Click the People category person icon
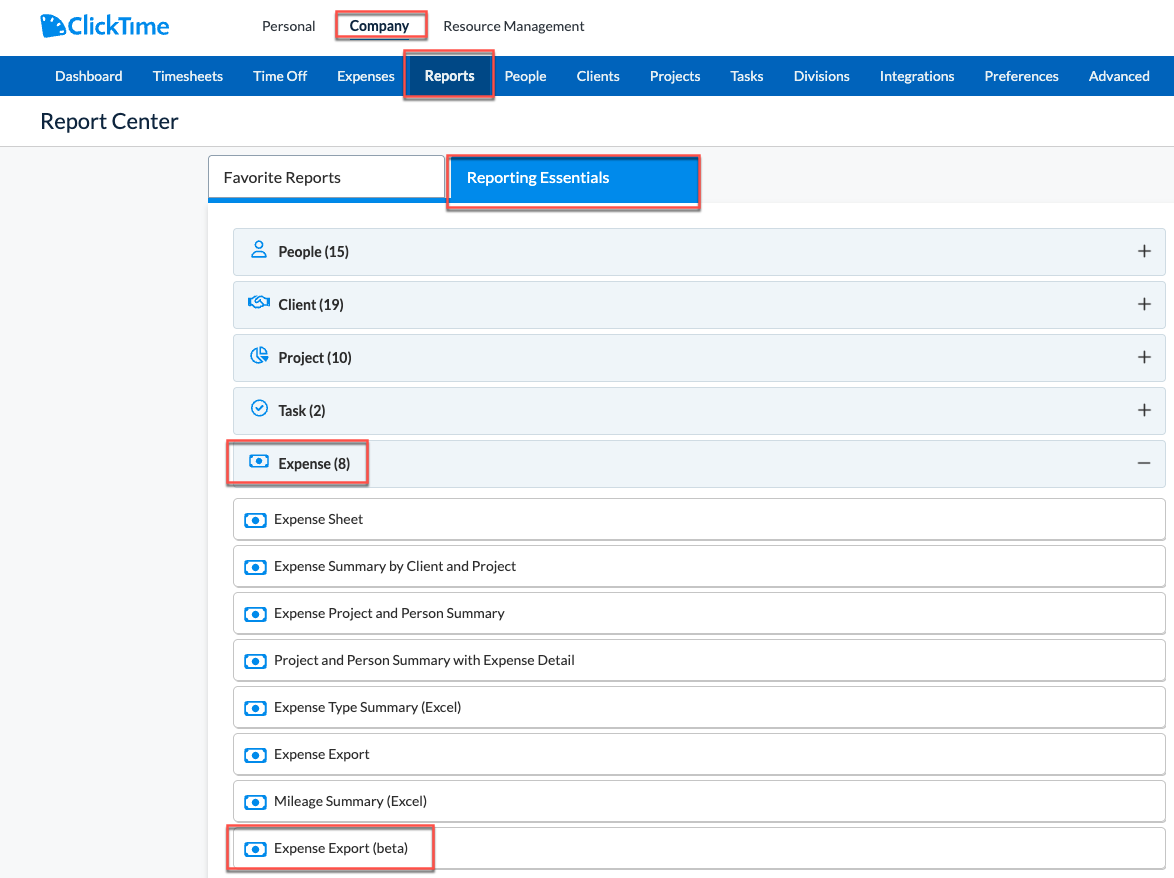The height and width of the screenshot is (878, 1174). [x=258, y=249]
